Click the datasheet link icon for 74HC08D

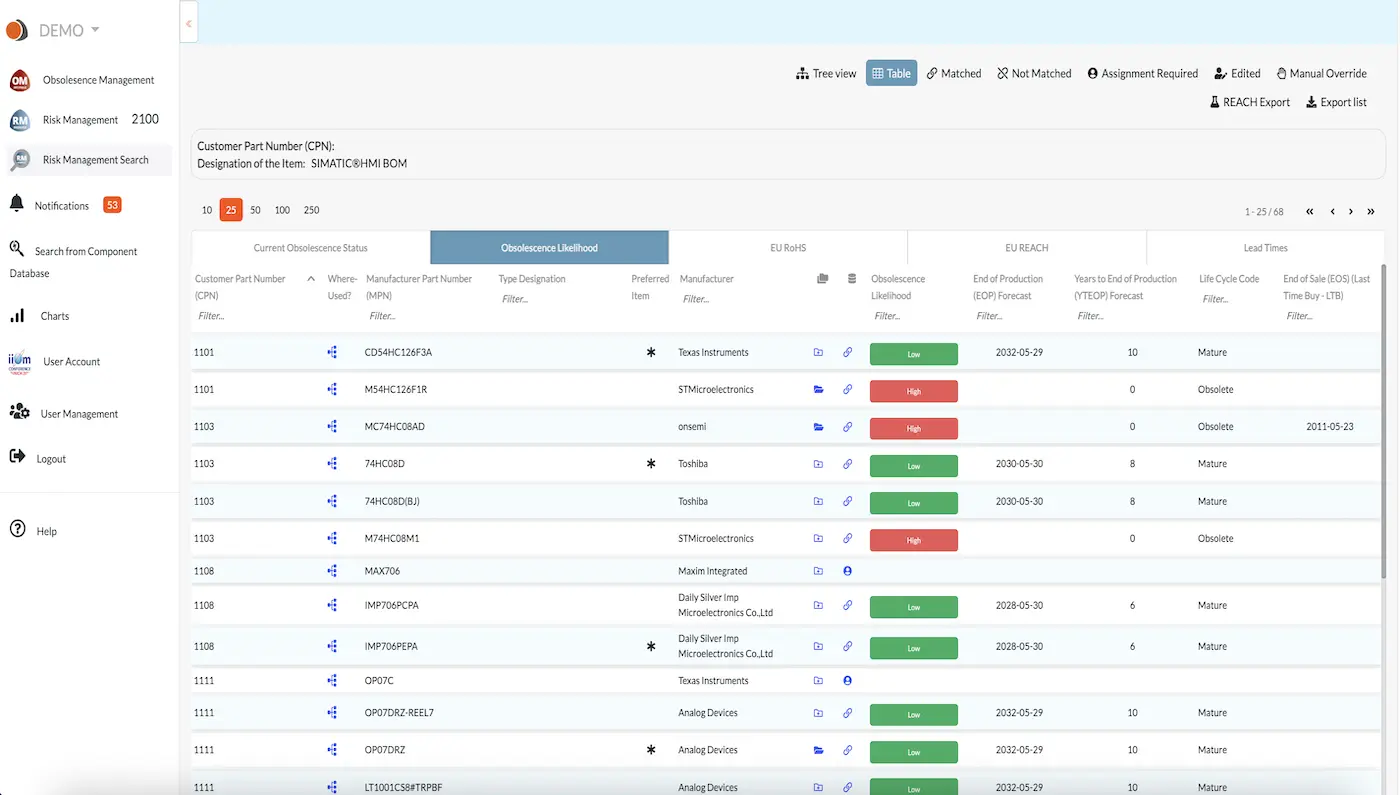point(847,464)
